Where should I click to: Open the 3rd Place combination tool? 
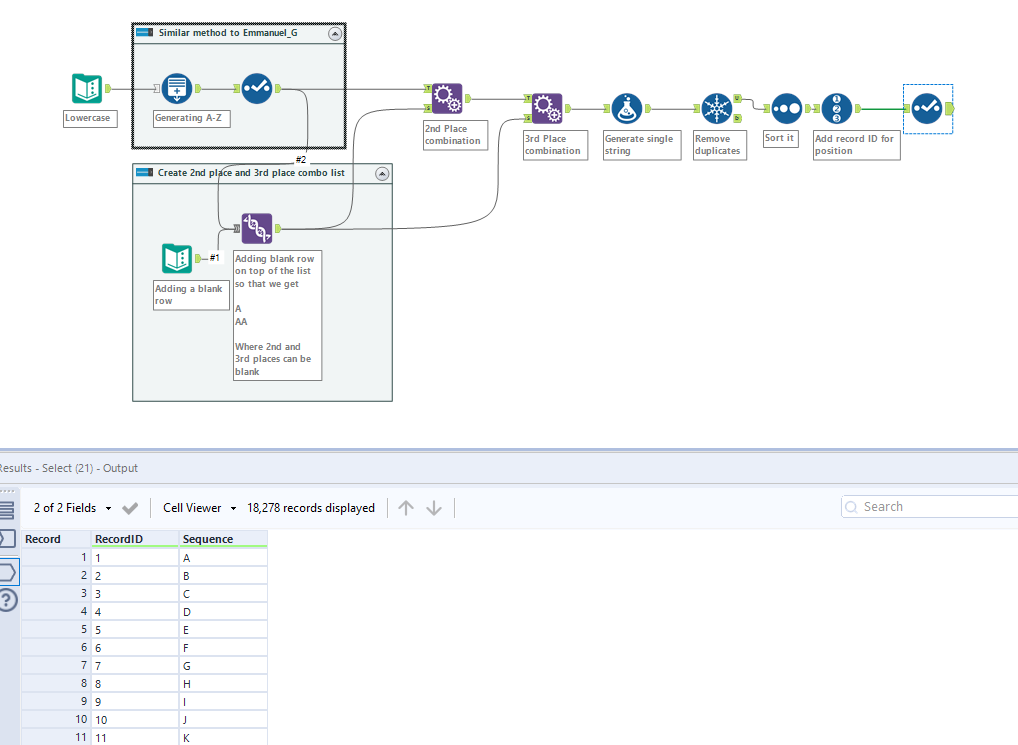546,108
